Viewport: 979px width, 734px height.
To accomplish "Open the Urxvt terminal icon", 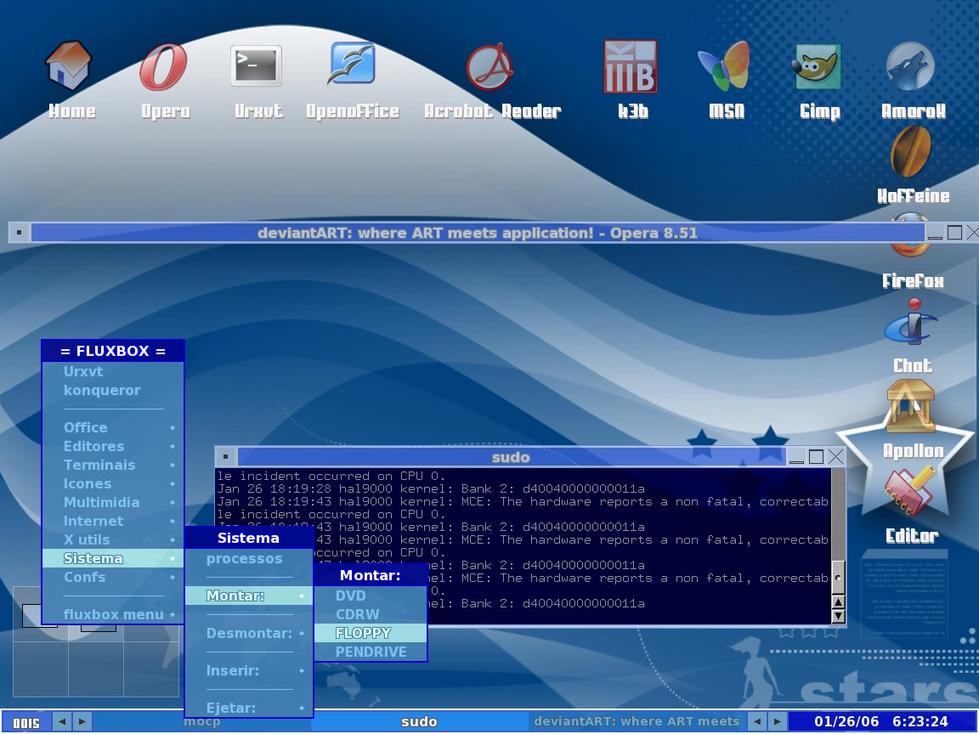I will (x=255, y=62).
